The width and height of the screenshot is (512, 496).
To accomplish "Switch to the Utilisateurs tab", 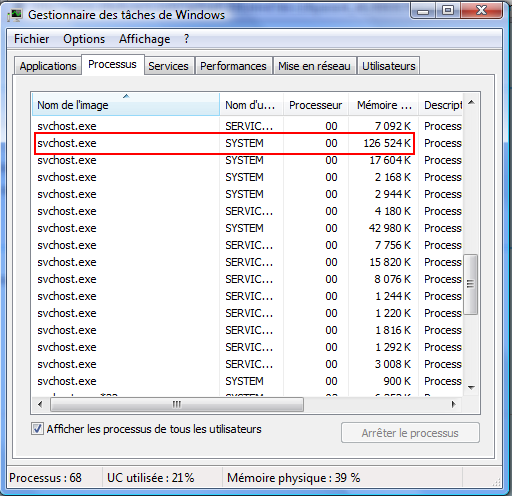I will 389,66.
